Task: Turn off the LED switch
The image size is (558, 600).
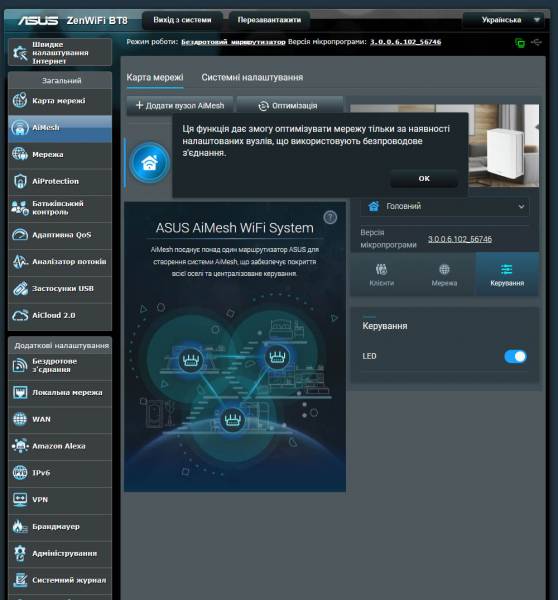Action: (515, 356)
